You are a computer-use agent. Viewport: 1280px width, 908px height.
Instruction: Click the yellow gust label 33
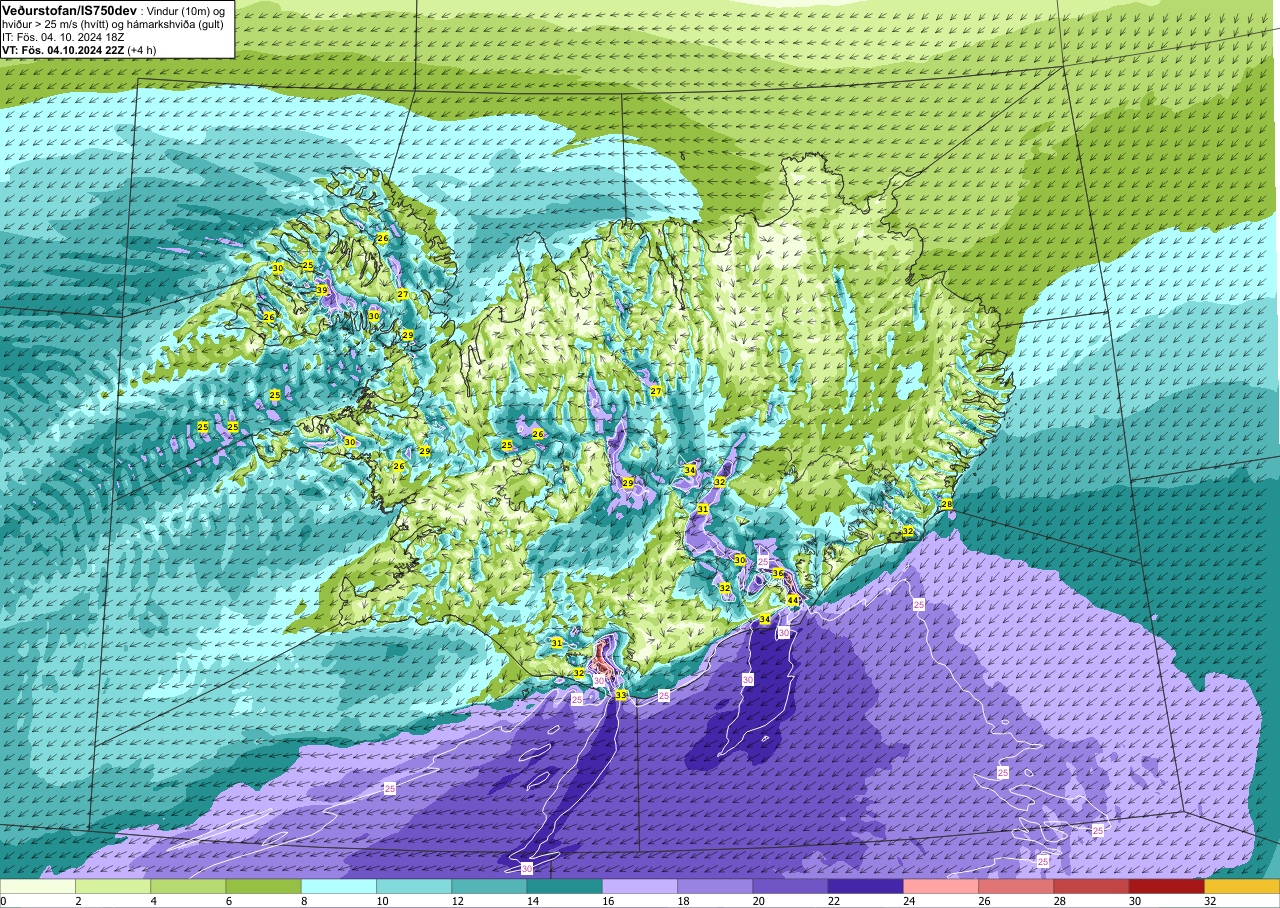click(621, 695)
